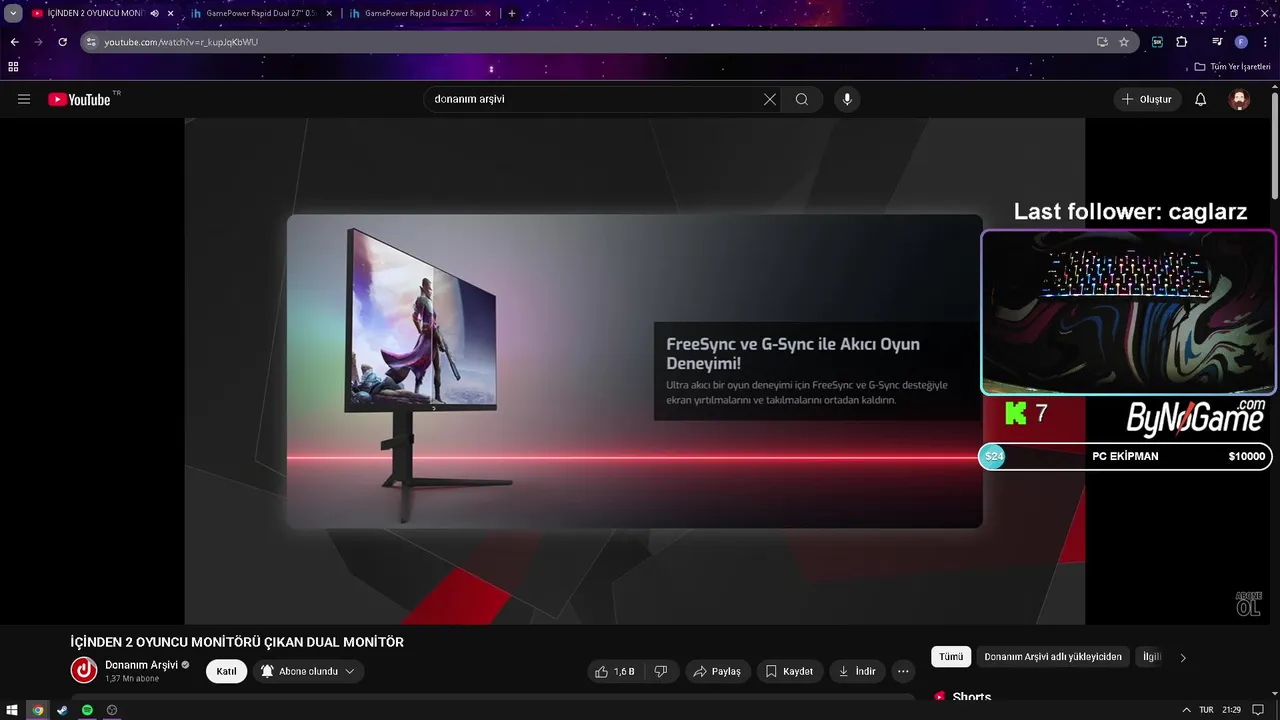Download the video with İndir
This screenshot has height=720, width=1280.
point(857,671)
